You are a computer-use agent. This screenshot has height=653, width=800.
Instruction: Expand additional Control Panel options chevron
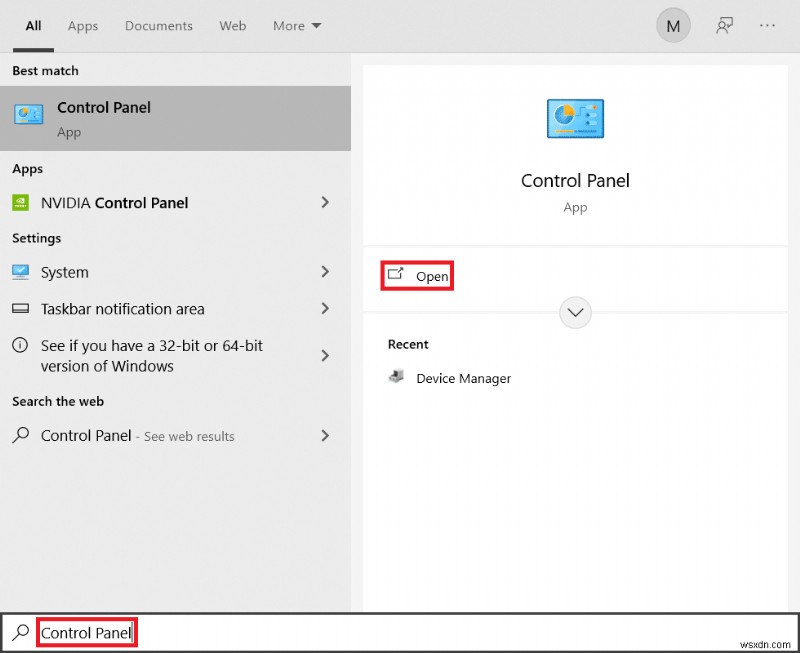[575, 312]
